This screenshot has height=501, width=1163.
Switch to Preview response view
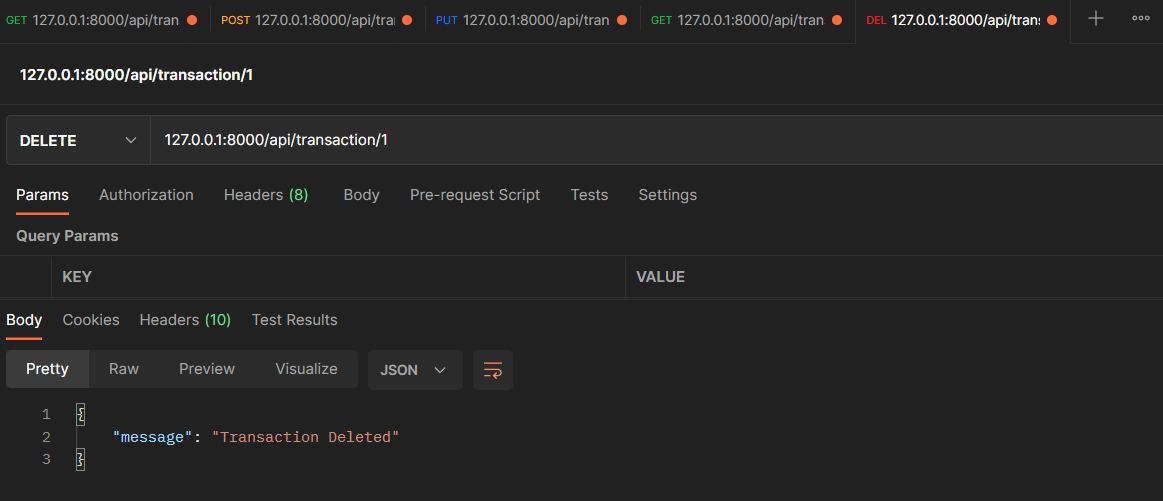207,369
